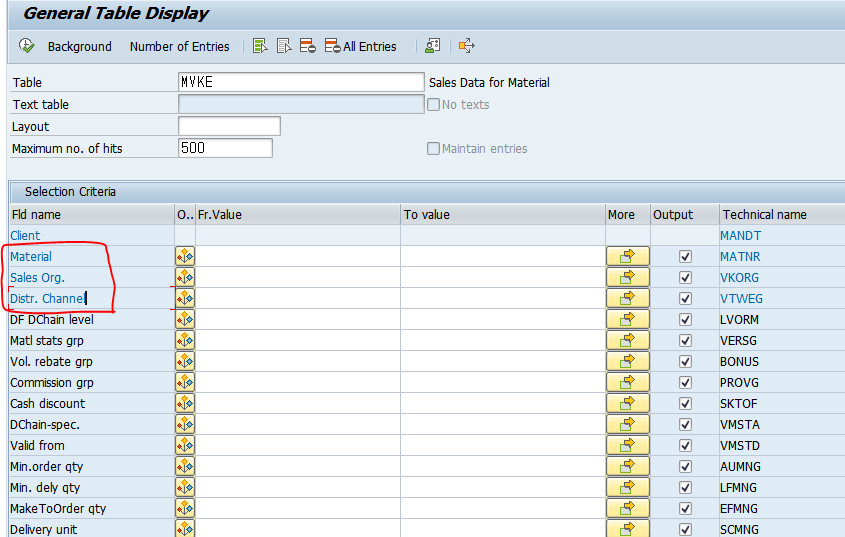
Task: Open selection option icon for Distr. Channel row
Action: tap(185, 298)
